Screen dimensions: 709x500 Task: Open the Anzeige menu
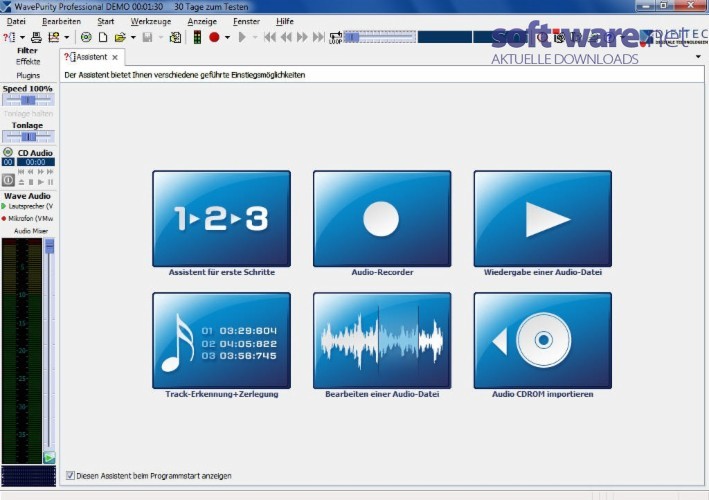click(x=202, y=21)
